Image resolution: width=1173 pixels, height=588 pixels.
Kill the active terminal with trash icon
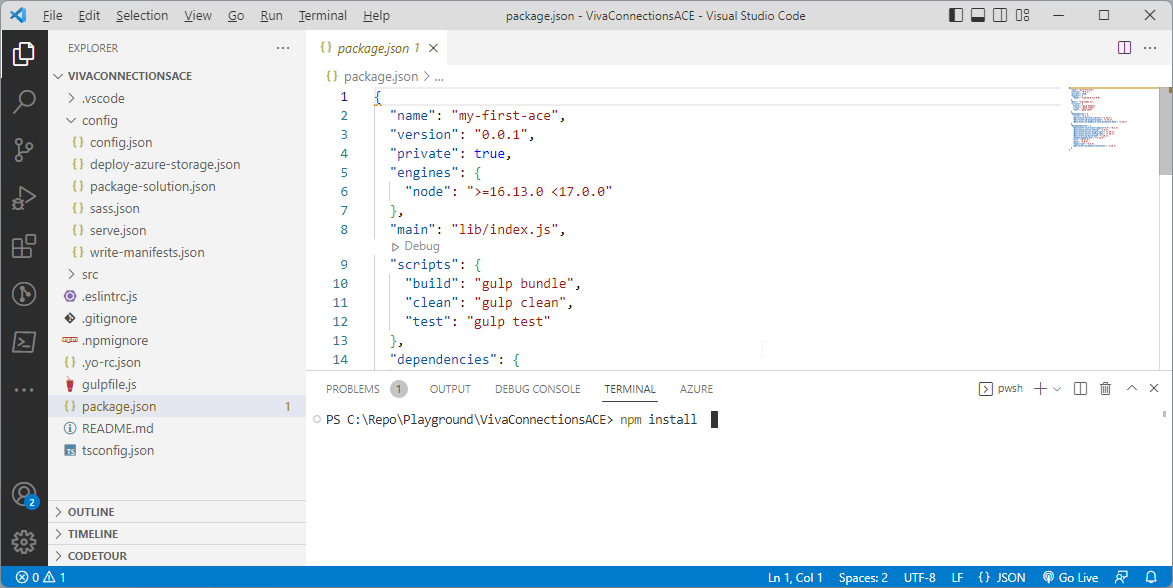click(x=1105, y=388)
